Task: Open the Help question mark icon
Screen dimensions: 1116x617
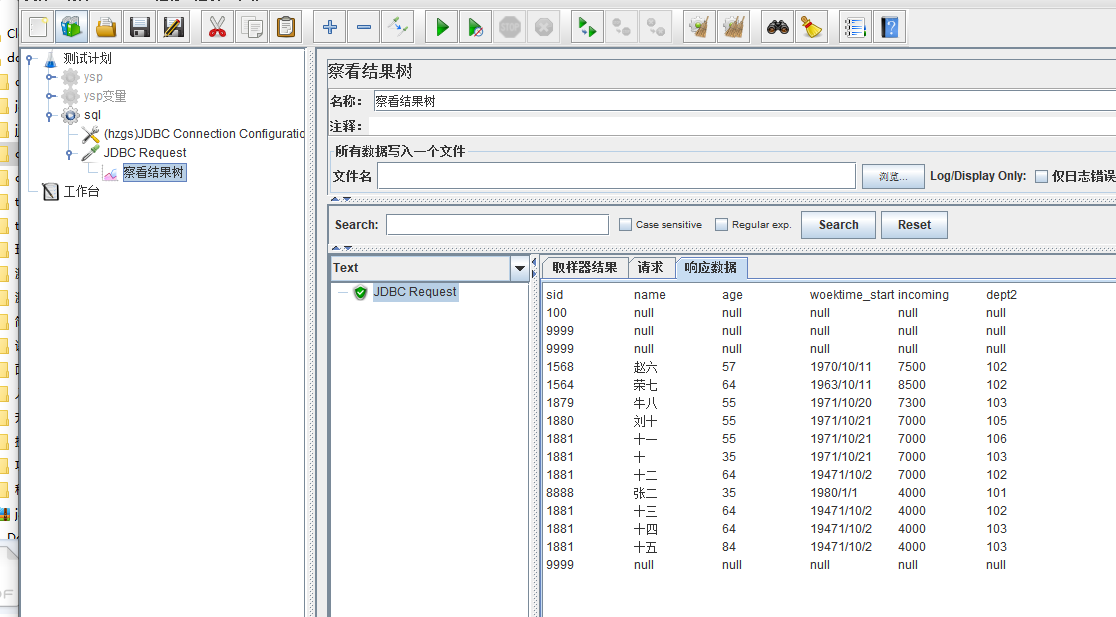Action: 888,28
